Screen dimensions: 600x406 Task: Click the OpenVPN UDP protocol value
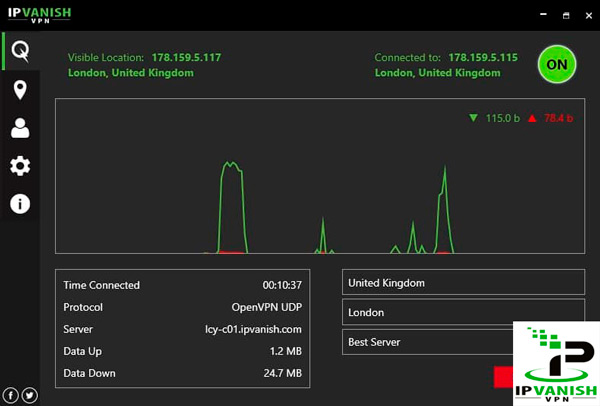click(267, 307)
